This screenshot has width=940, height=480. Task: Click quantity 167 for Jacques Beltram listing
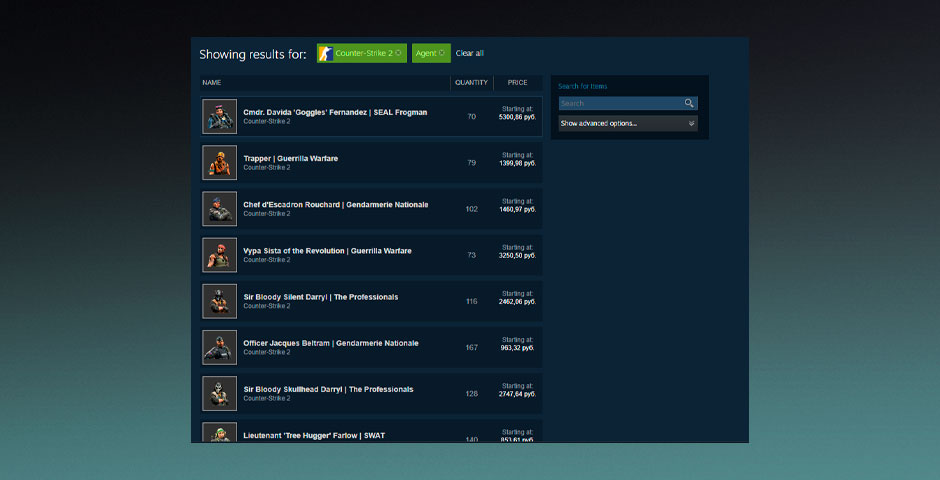(471, 348)
